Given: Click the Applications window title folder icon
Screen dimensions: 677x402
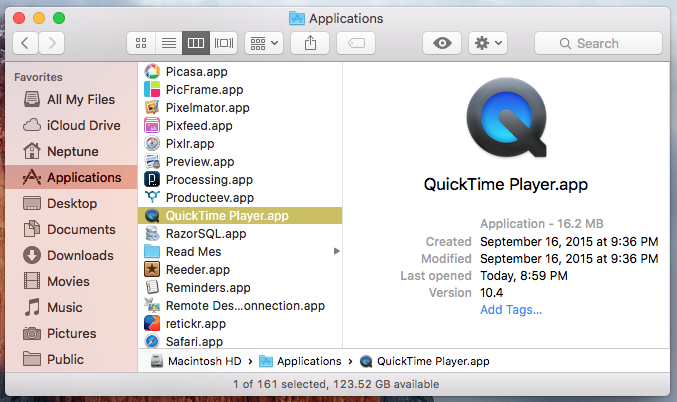Looking at the screenshot, I should pos(297,18).
